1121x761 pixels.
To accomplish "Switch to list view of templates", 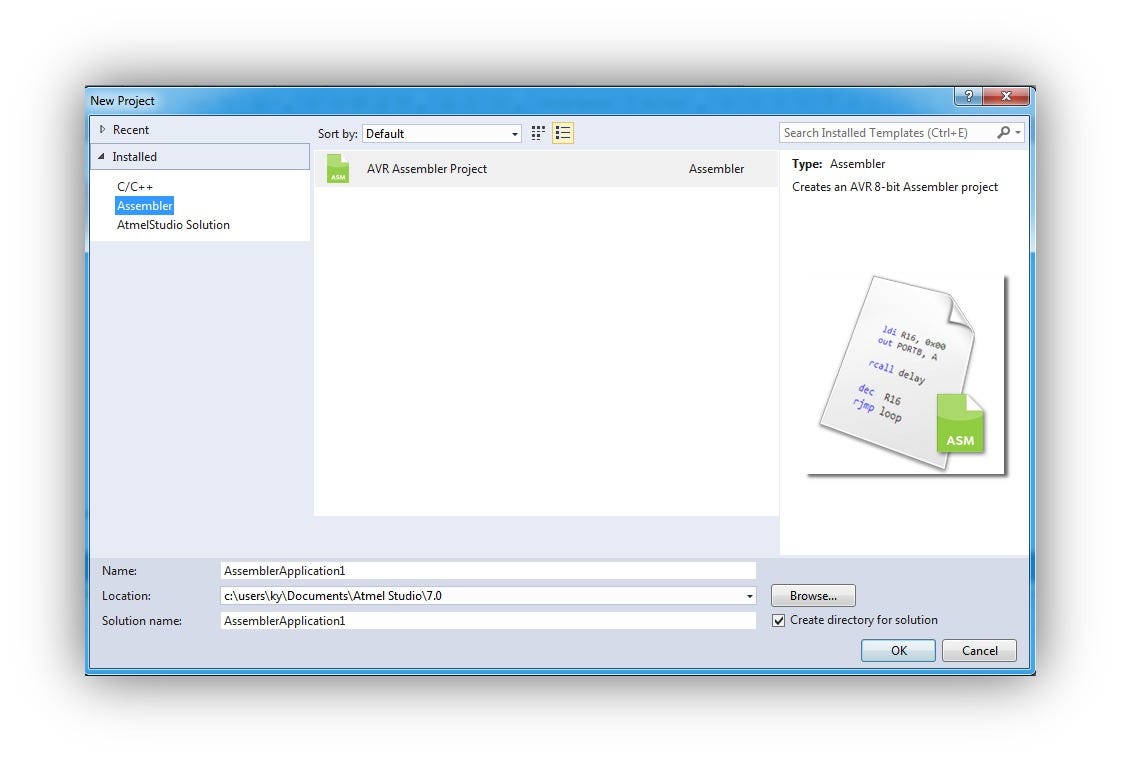I will (x=562, y=132).
